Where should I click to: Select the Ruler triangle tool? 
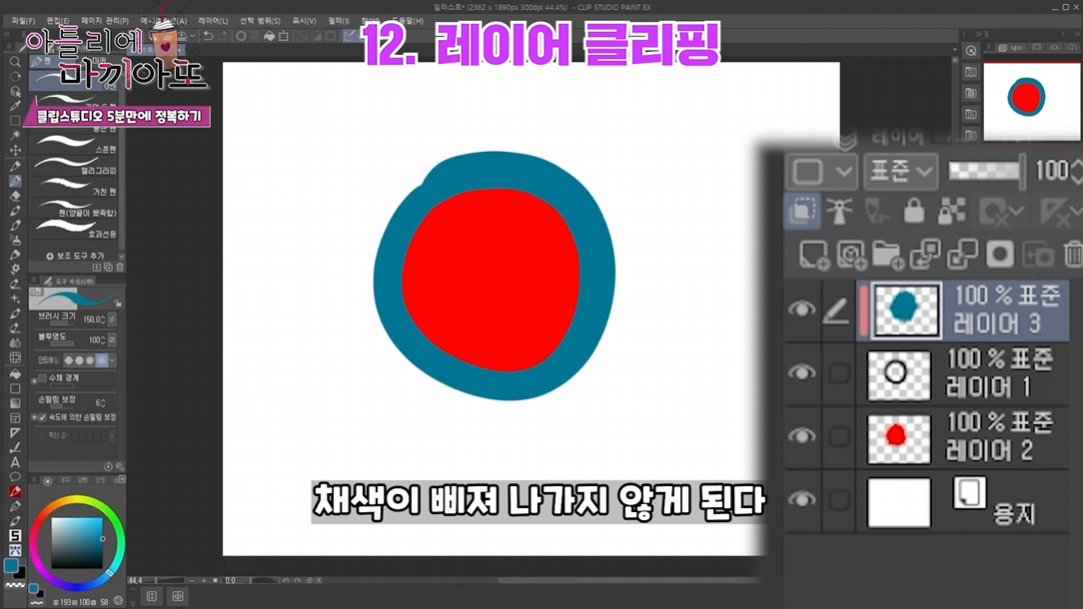[15, 433]
